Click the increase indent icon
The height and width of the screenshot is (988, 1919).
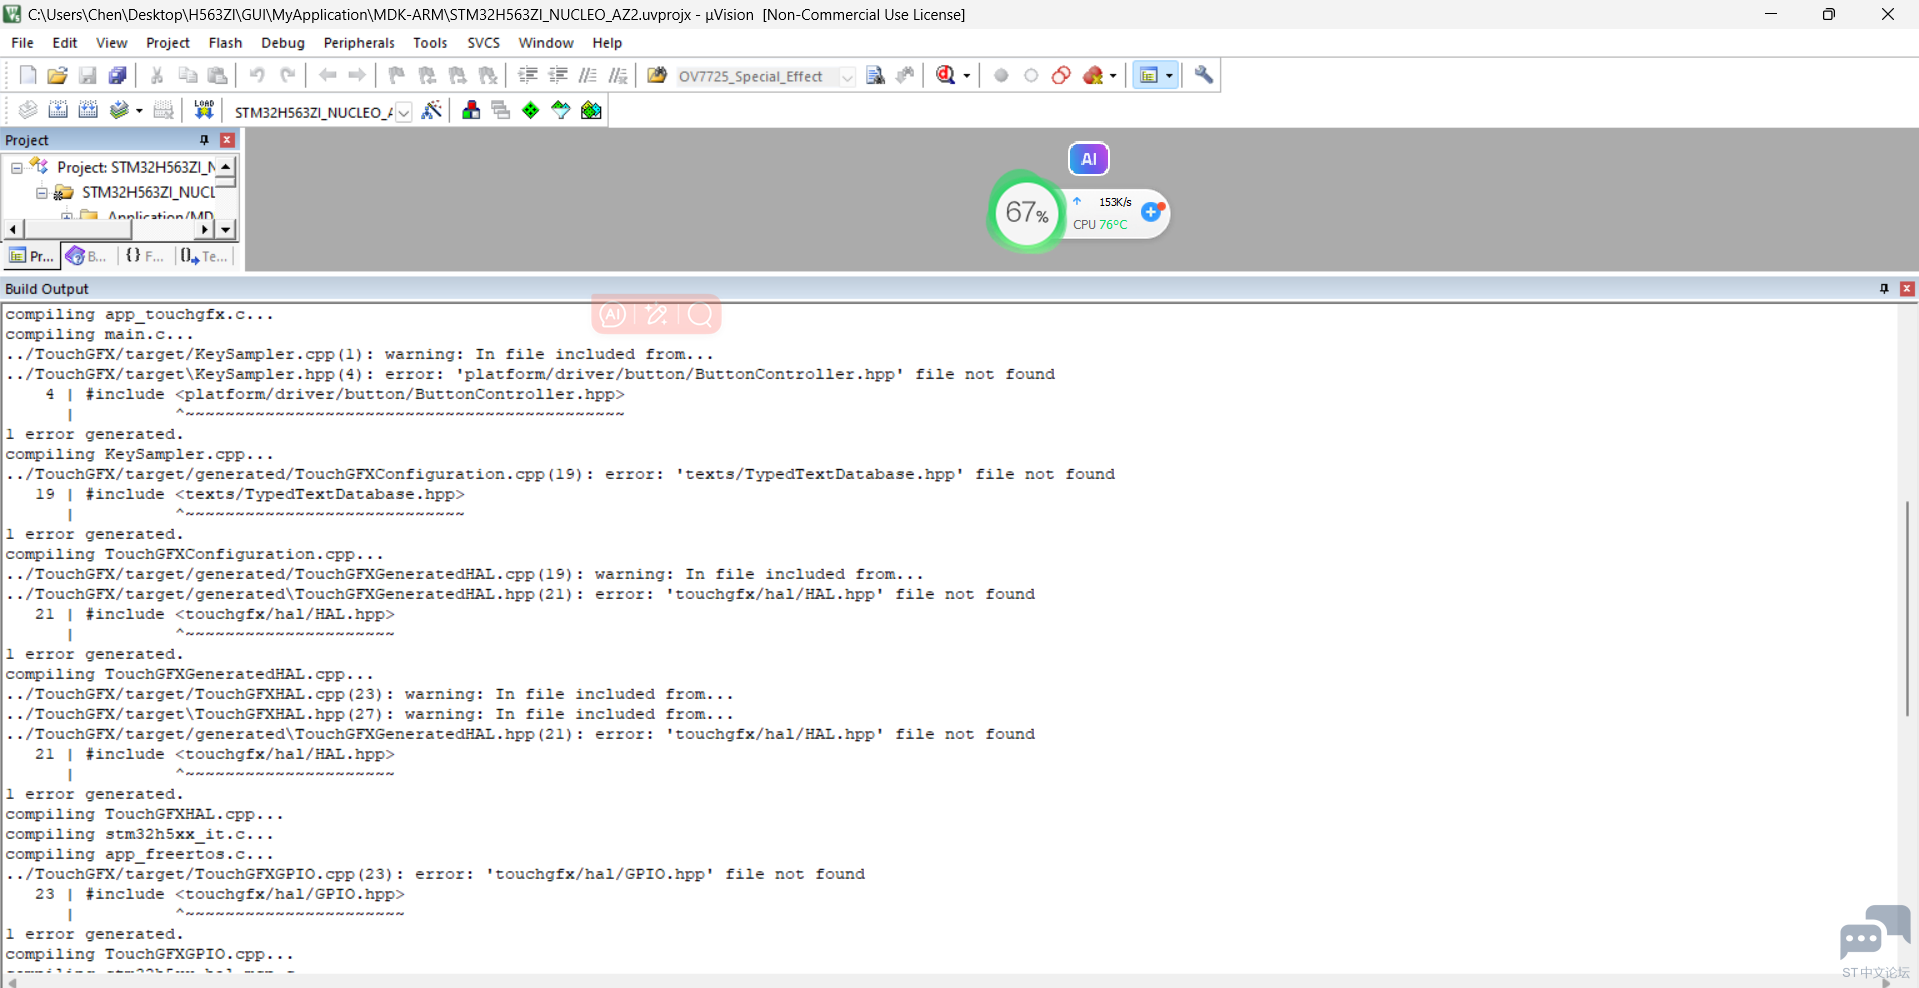click(528, 75)
